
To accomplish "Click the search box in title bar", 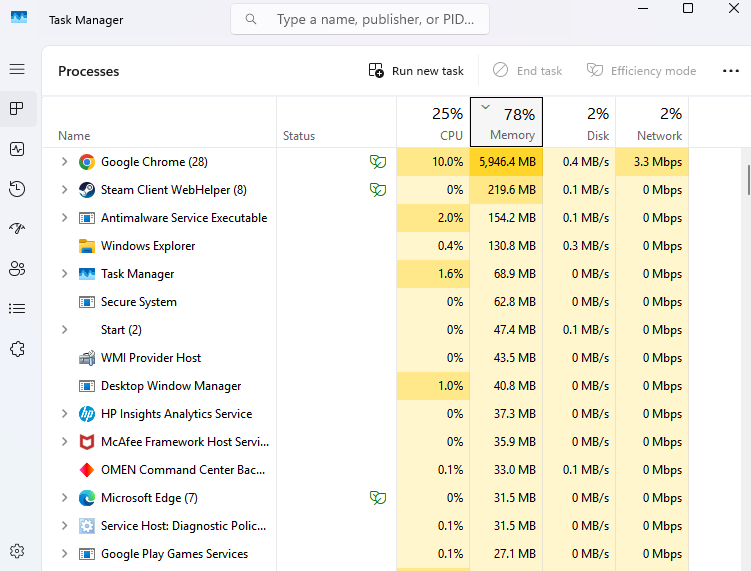I will (360, 19).
